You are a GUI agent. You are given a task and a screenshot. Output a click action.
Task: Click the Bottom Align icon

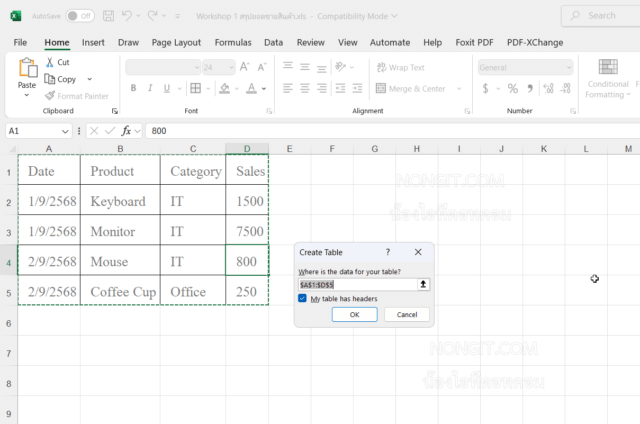click(322, 67)
